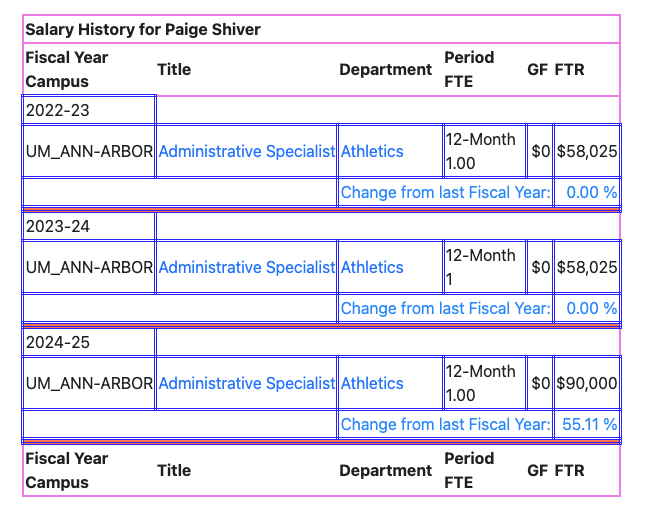Select the 2023-24 fiscal year cell
The height and width of the screenshot is (521, 650).
point(58,227)
